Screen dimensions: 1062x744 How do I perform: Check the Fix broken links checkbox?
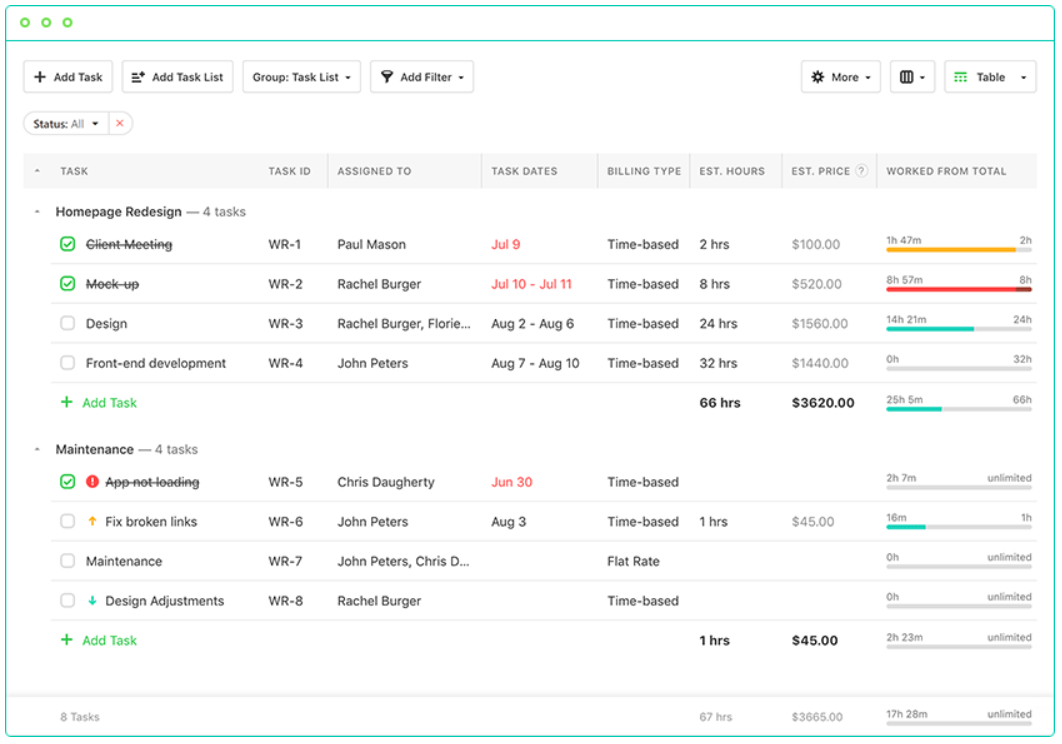(68, 521)
